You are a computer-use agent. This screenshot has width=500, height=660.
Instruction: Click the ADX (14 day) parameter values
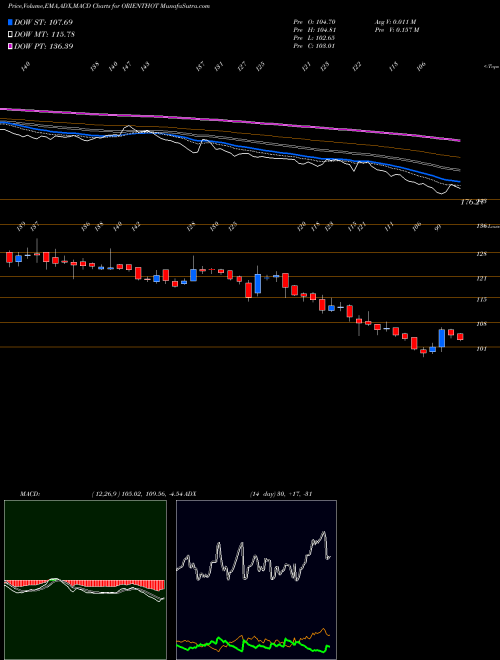(x=280, y=494)
